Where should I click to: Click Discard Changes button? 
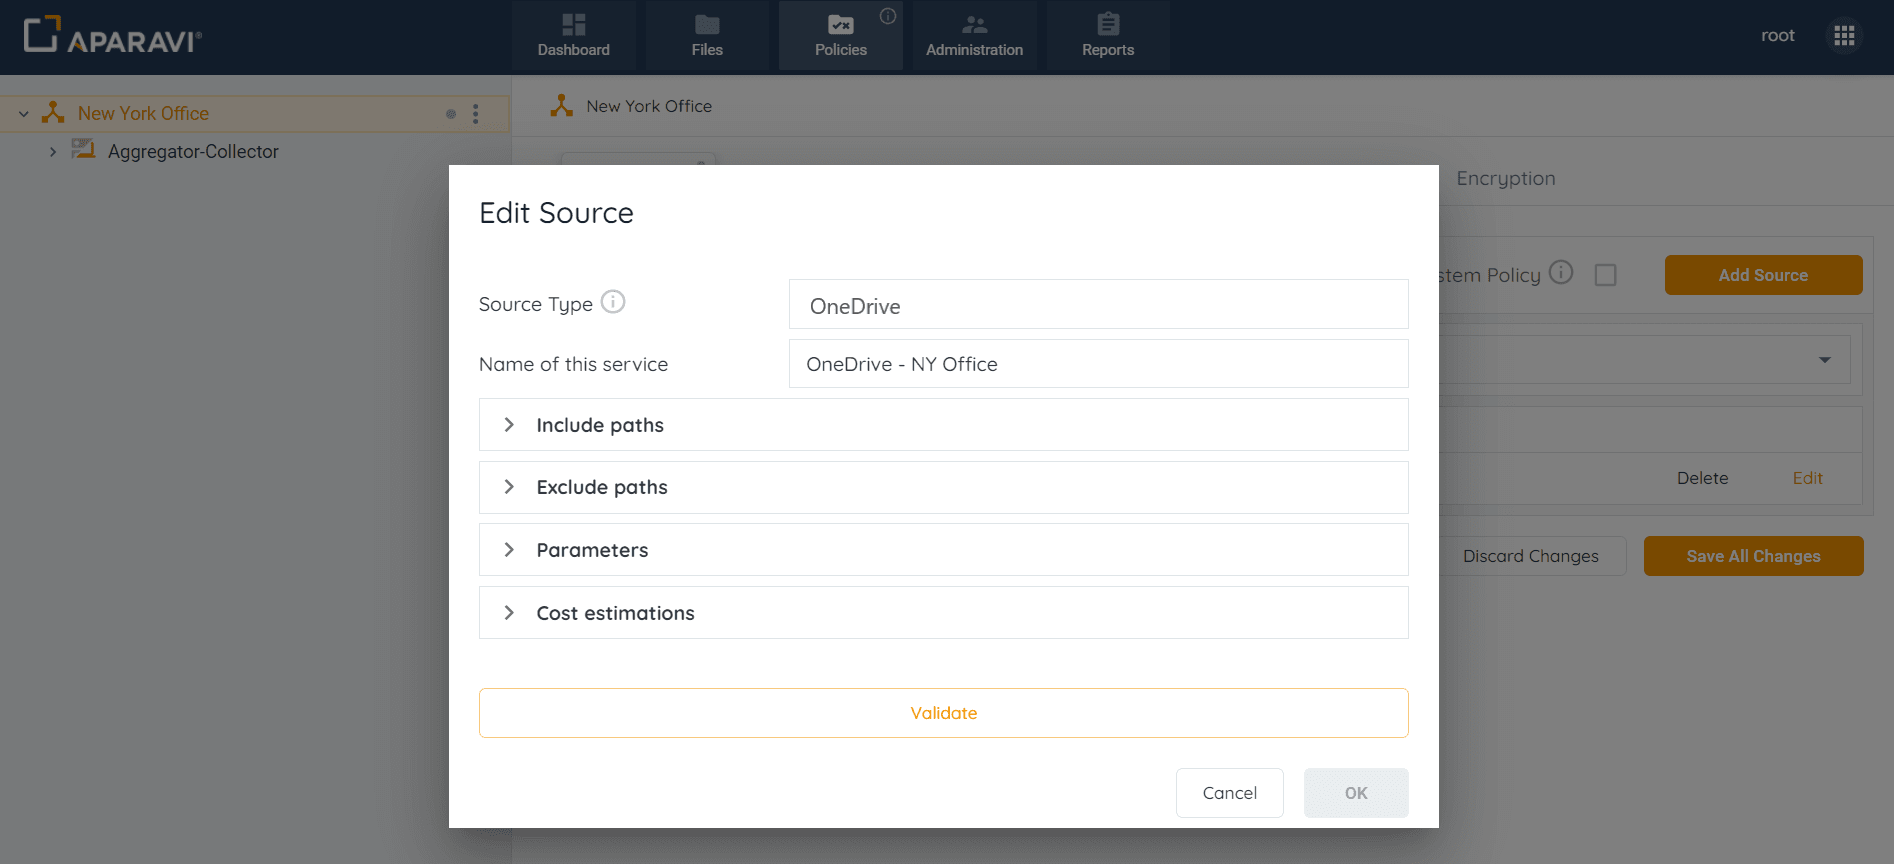tap(1530, 556)
